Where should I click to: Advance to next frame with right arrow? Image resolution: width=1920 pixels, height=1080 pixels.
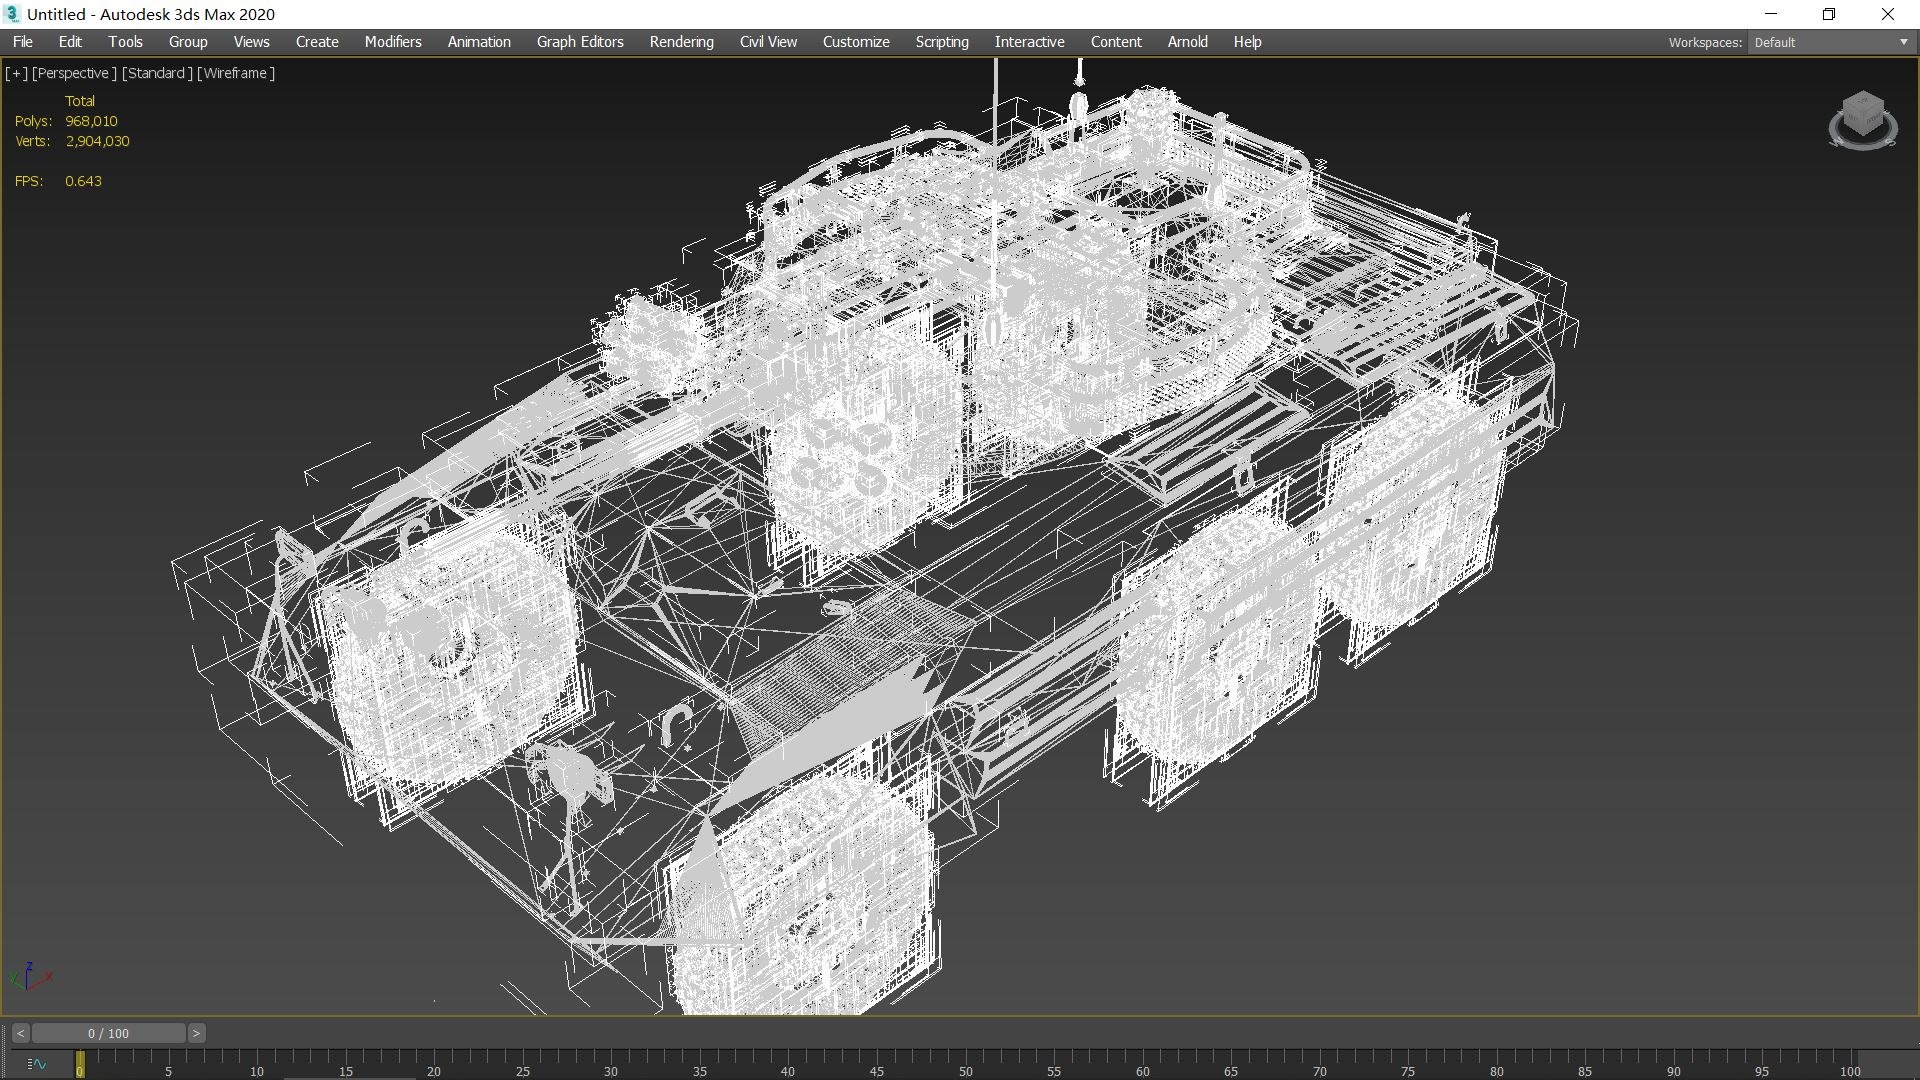(x=197, y=1033)
